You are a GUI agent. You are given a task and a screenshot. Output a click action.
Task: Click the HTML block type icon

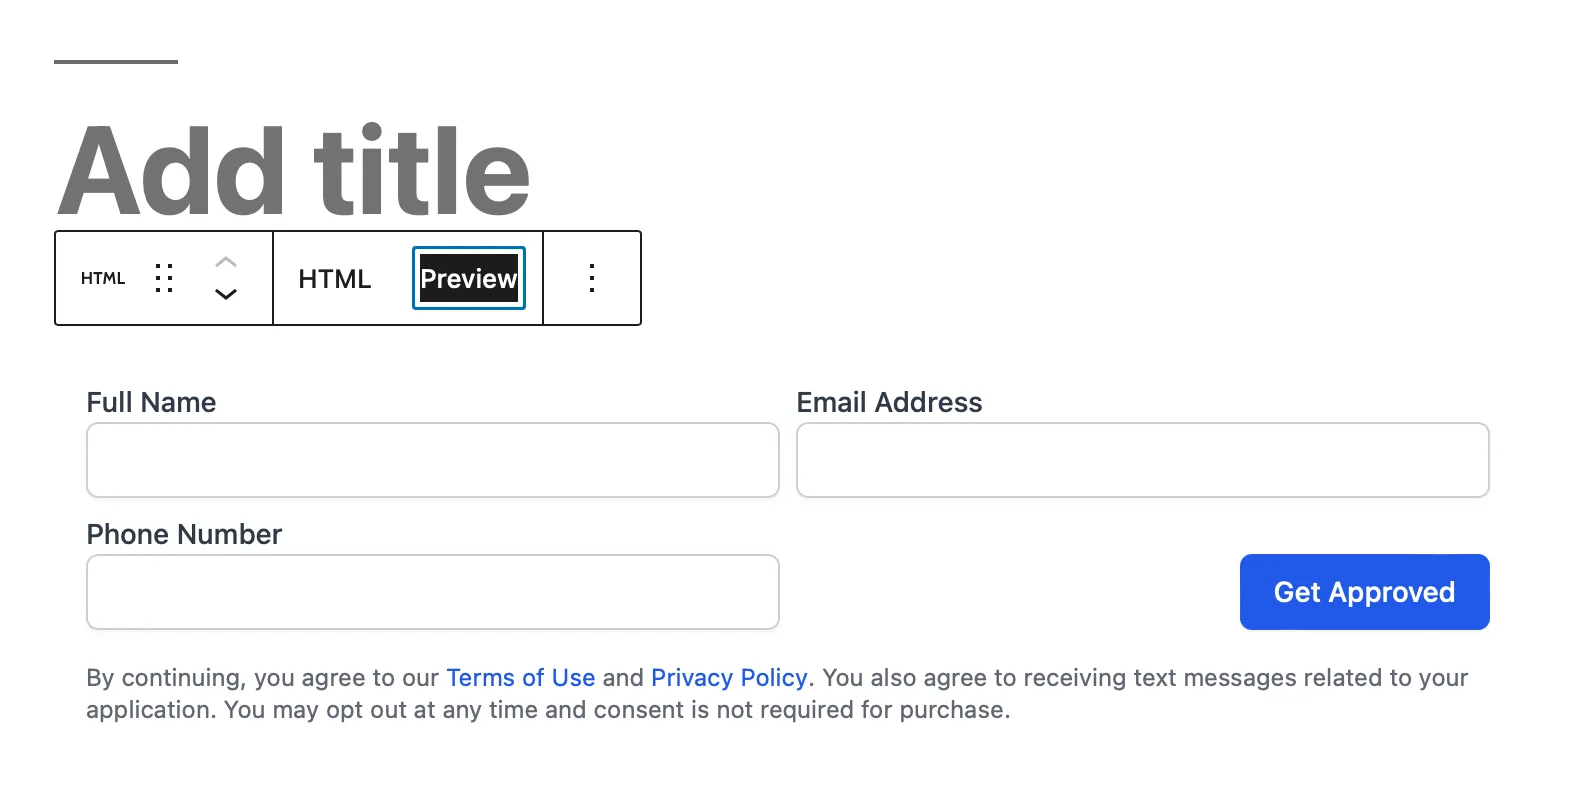click(x=102, y=278)
